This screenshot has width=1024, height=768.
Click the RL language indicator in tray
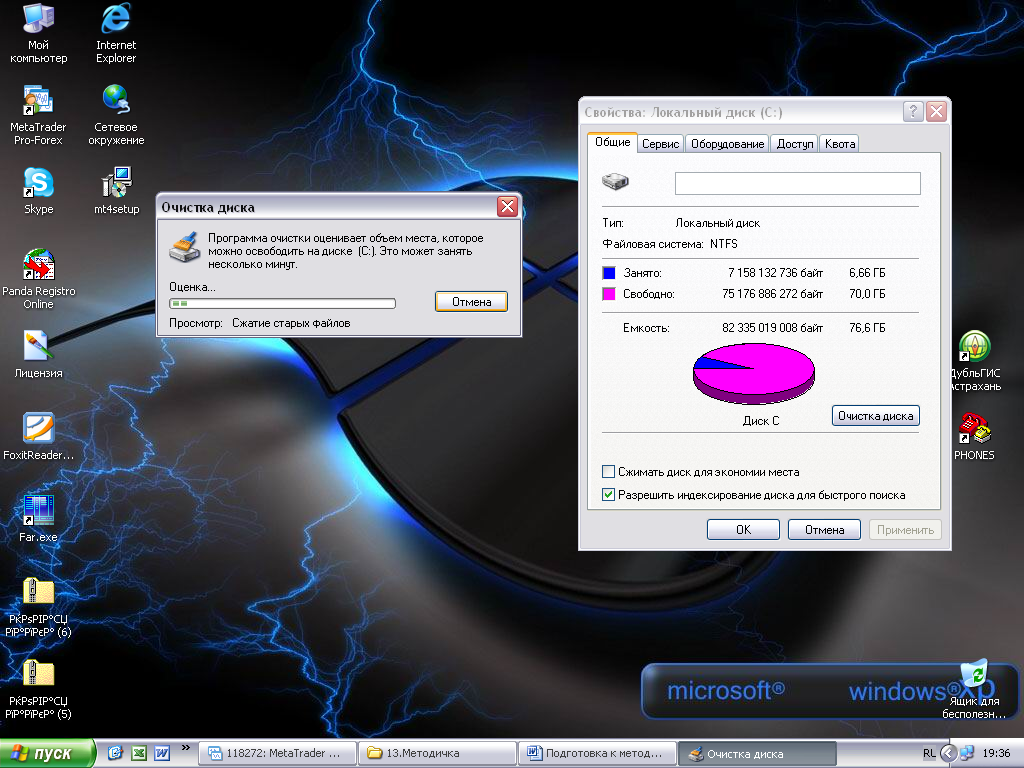coord(929,753)
